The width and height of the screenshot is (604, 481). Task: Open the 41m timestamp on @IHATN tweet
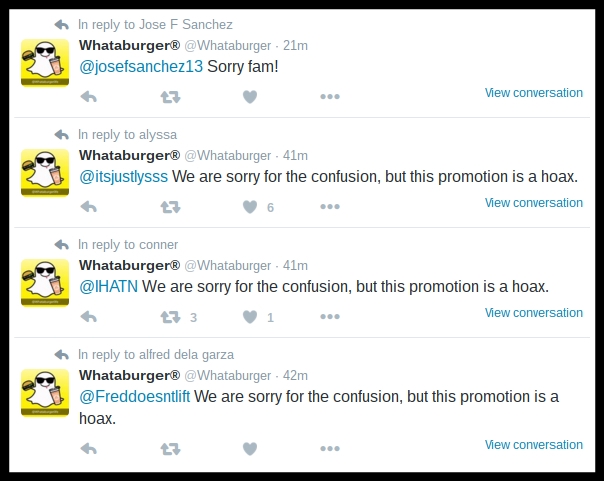point(295,265)
